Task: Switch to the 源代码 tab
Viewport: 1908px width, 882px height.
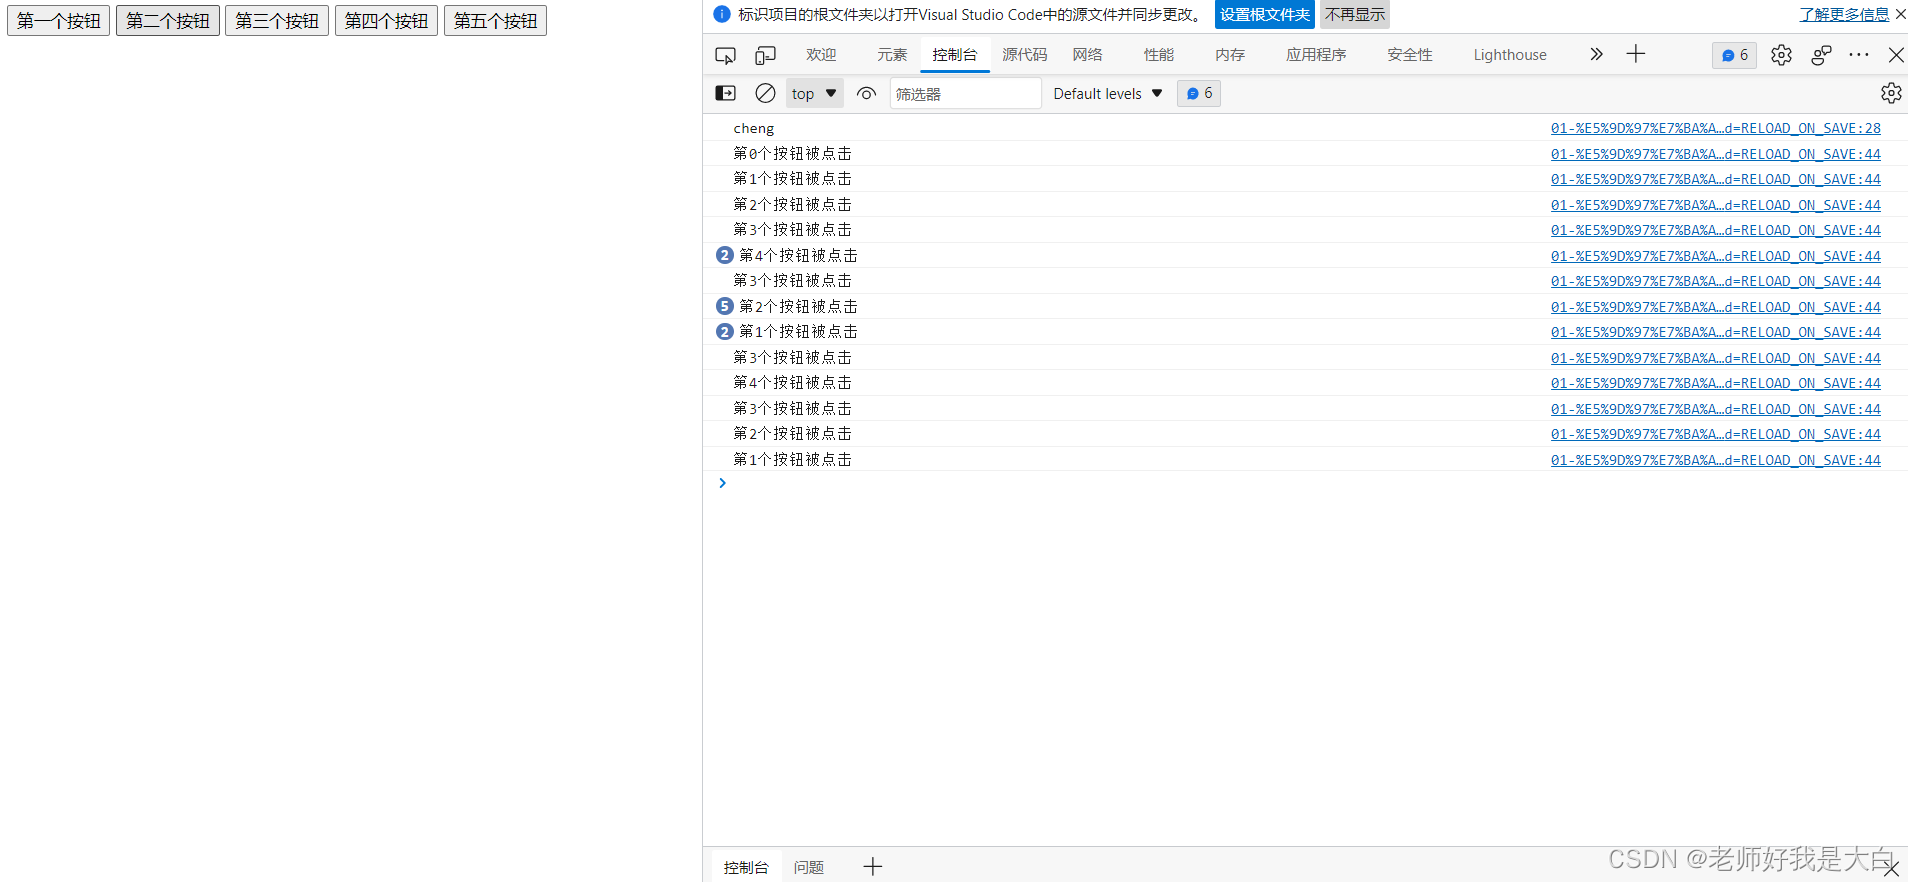Action: [x=1025, y=55]
